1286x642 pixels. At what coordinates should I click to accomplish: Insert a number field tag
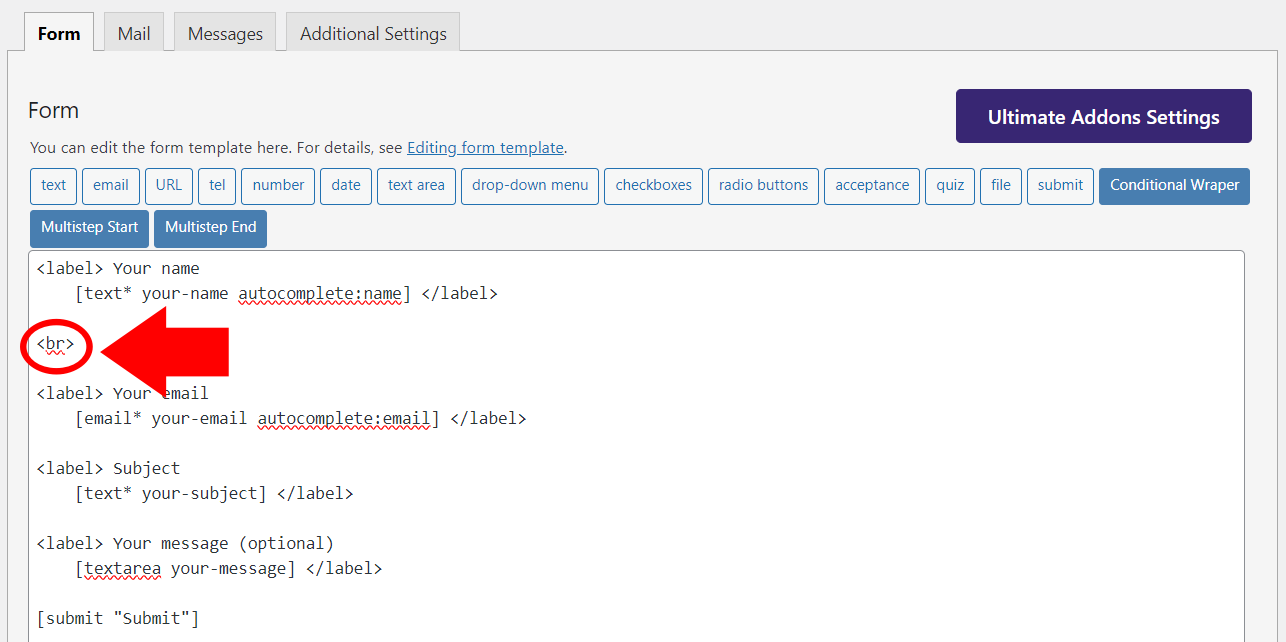click(278, 186)
